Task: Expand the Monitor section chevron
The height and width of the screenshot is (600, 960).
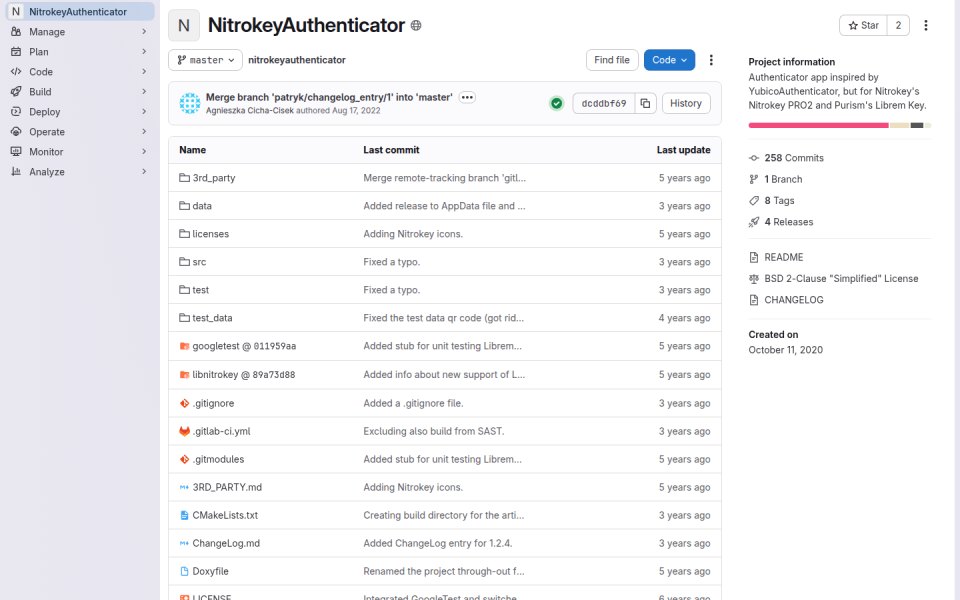Action: (x=144, y=152)
